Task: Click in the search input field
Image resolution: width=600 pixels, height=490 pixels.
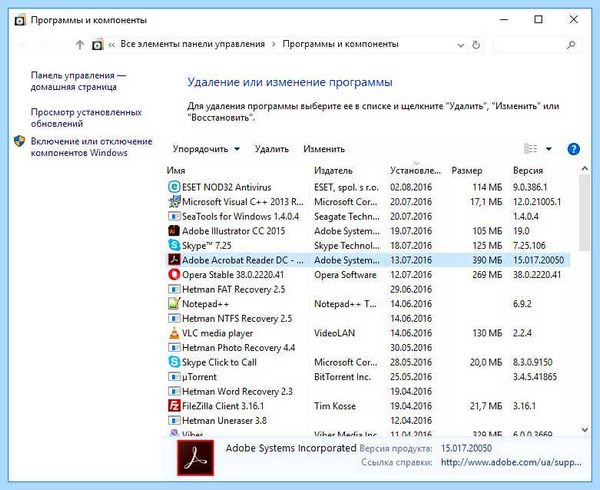Action: coord(530,45)
